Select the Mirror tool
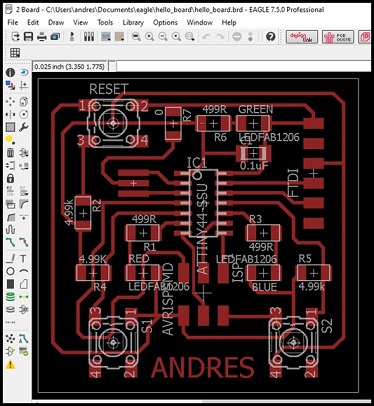Screen dimensions: 374x406 pos(10,114)
